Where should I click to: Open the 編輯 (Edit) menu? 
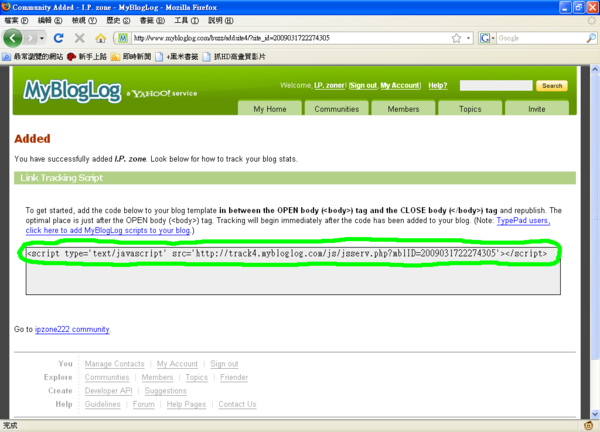click(x=50, y=20)
